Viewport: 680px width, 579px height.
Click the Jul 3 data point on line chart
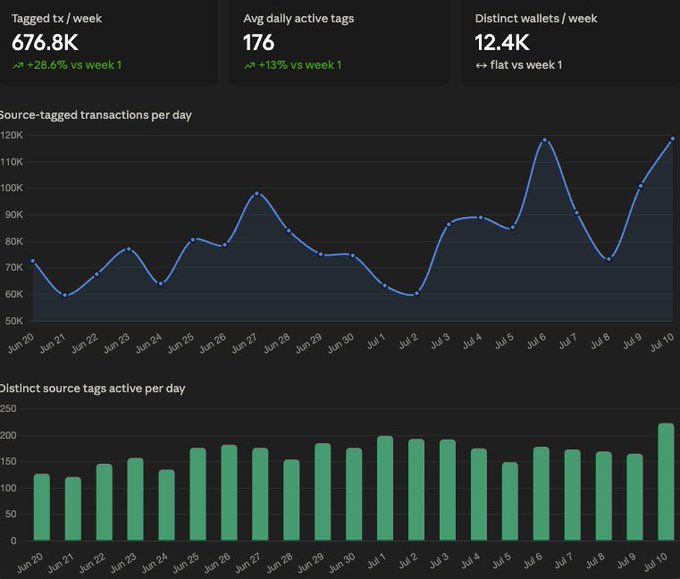point(449,224)
